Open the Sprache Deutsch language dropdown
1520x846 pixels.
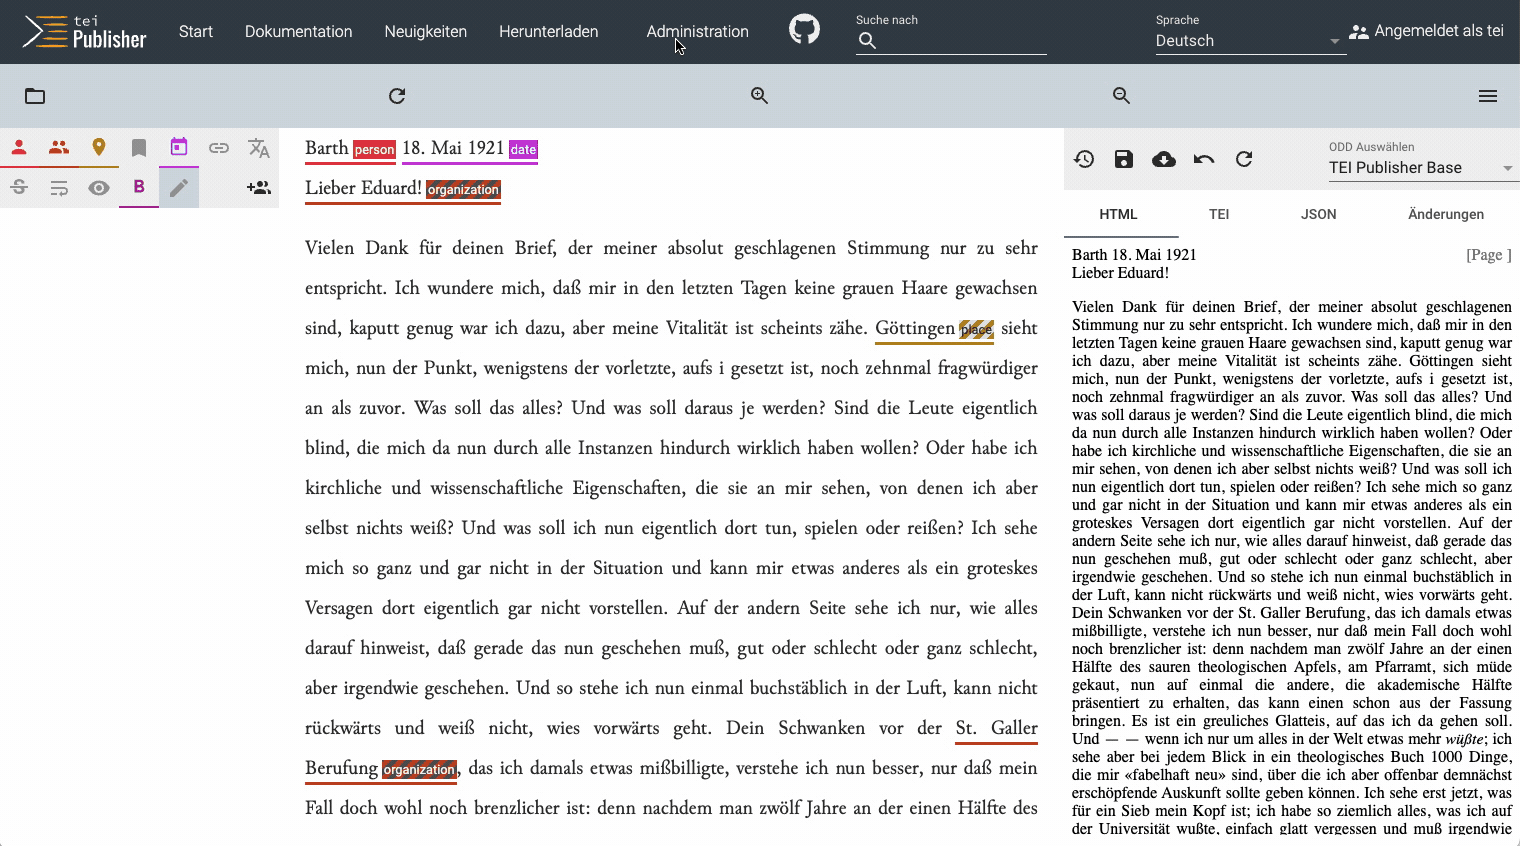1246,41
